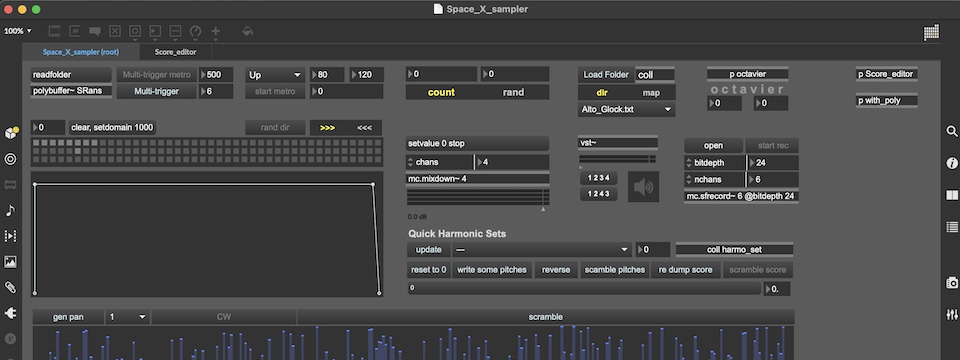
Task: Click the 'clear, setdomain 1000' message
Action: 111,127
